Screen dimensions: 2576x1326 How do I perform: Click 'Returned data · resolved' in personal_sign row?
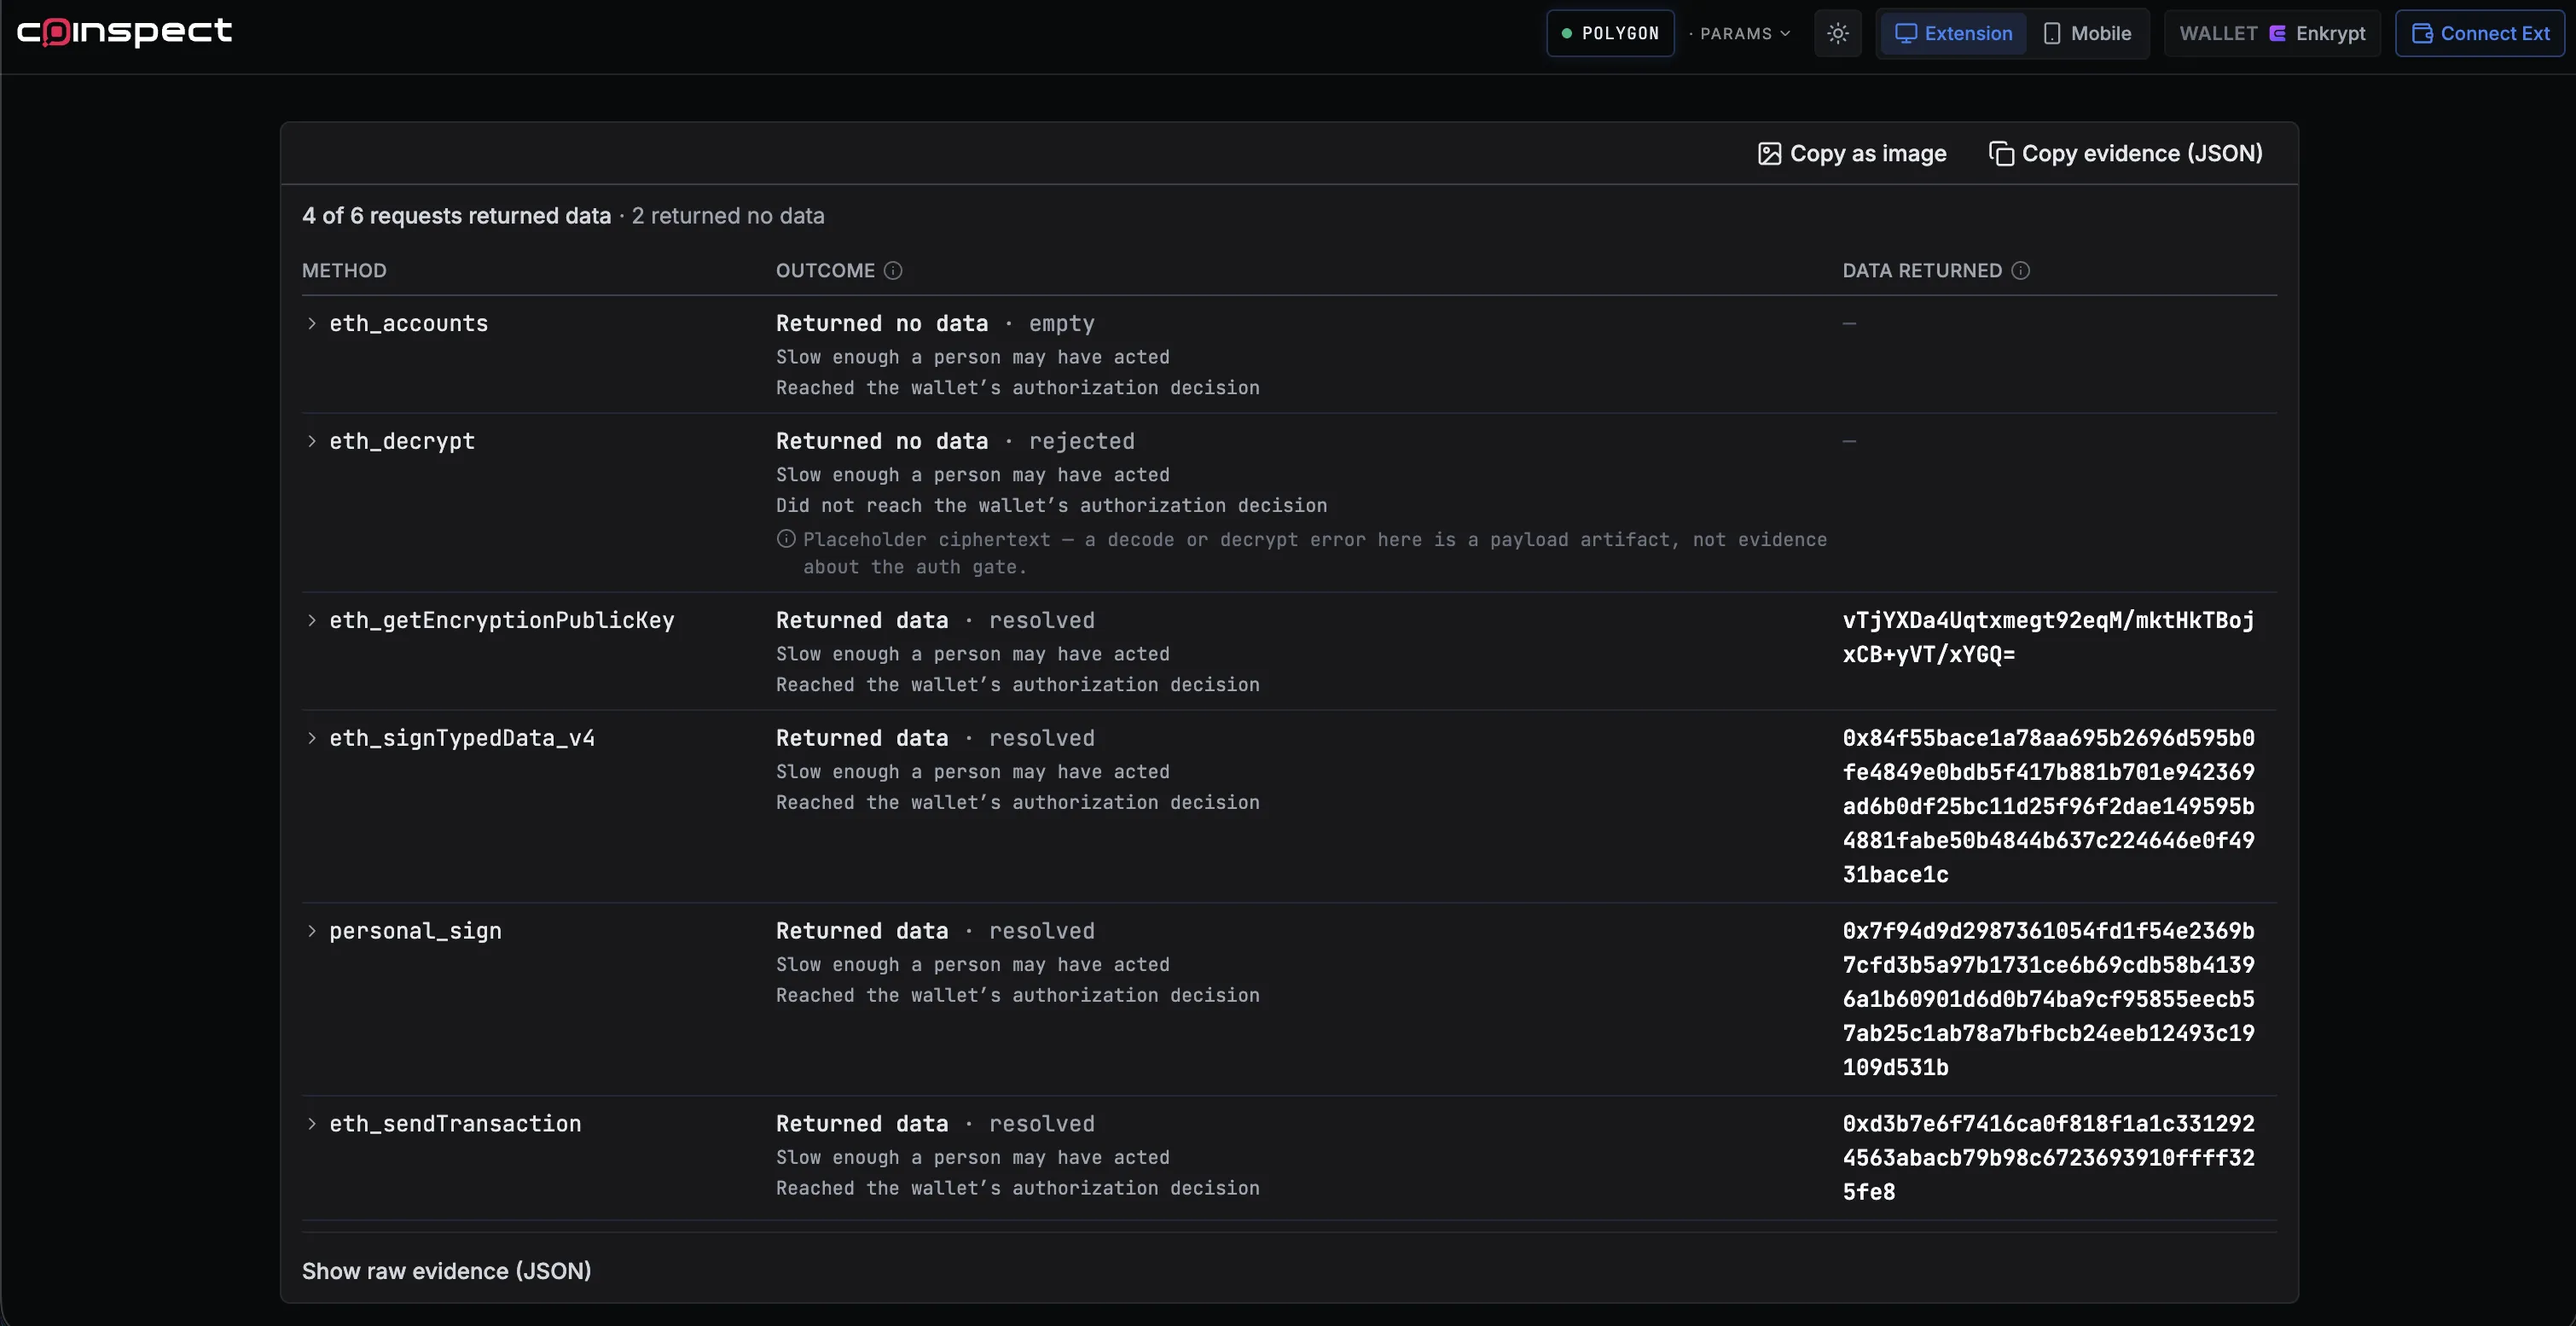(935, 932)
